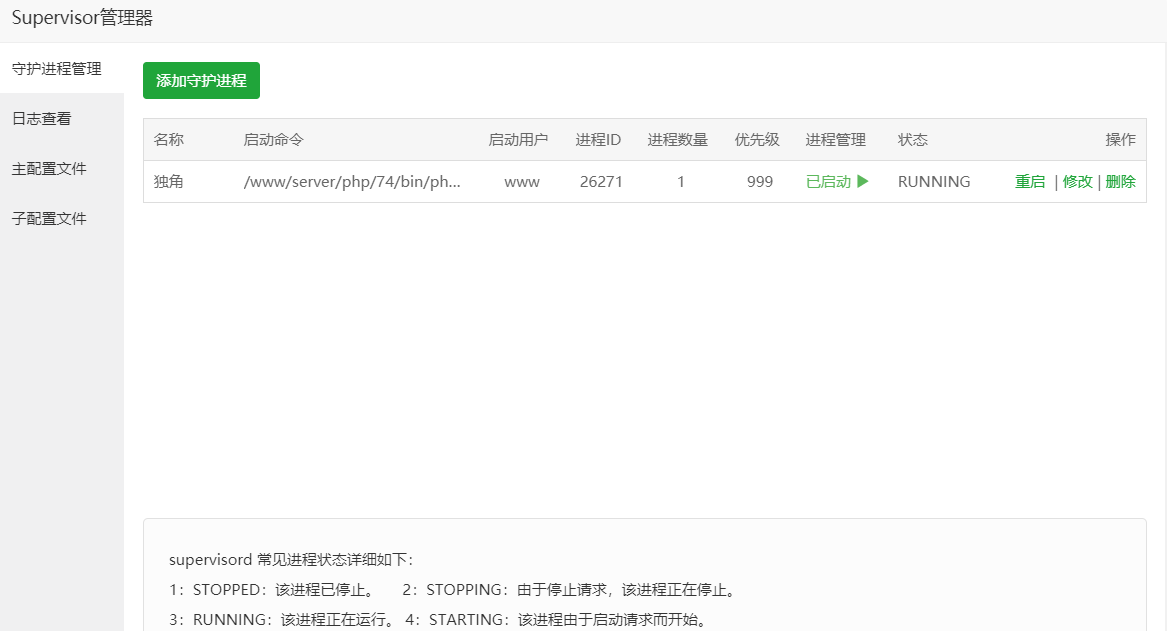This screenshot has height=631, width=1167.
Task: Click the 1：STOPPED description text
Action: 272,590
